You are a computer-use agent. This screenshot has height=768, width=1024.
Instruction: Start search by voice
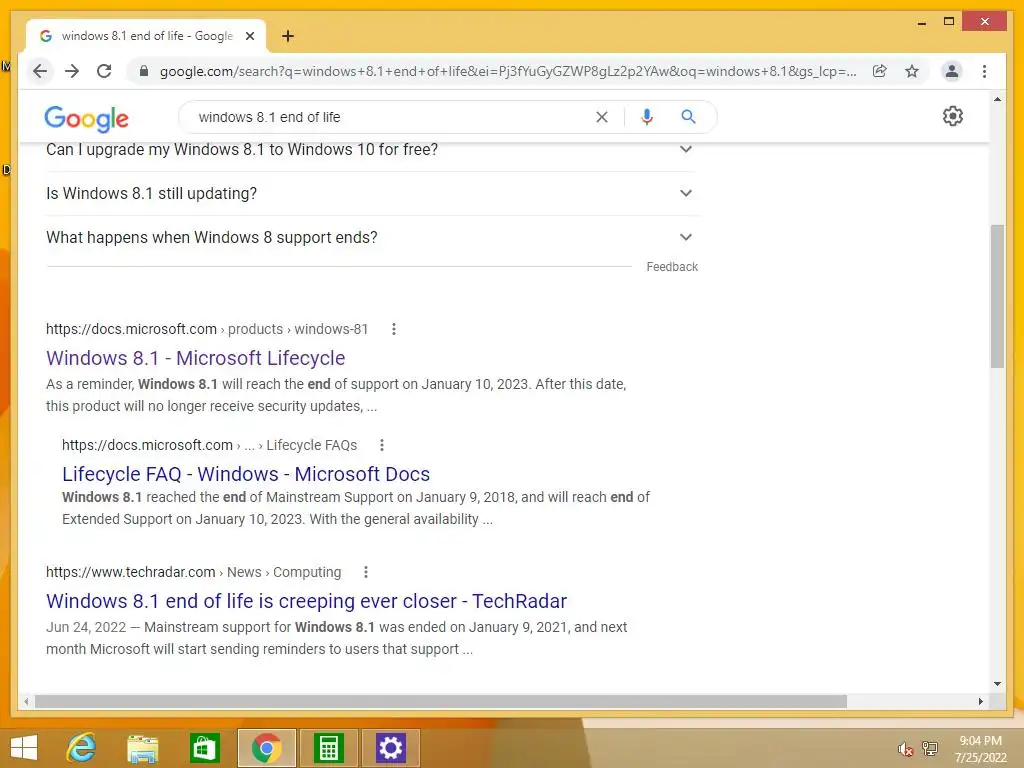pos(647,117)
